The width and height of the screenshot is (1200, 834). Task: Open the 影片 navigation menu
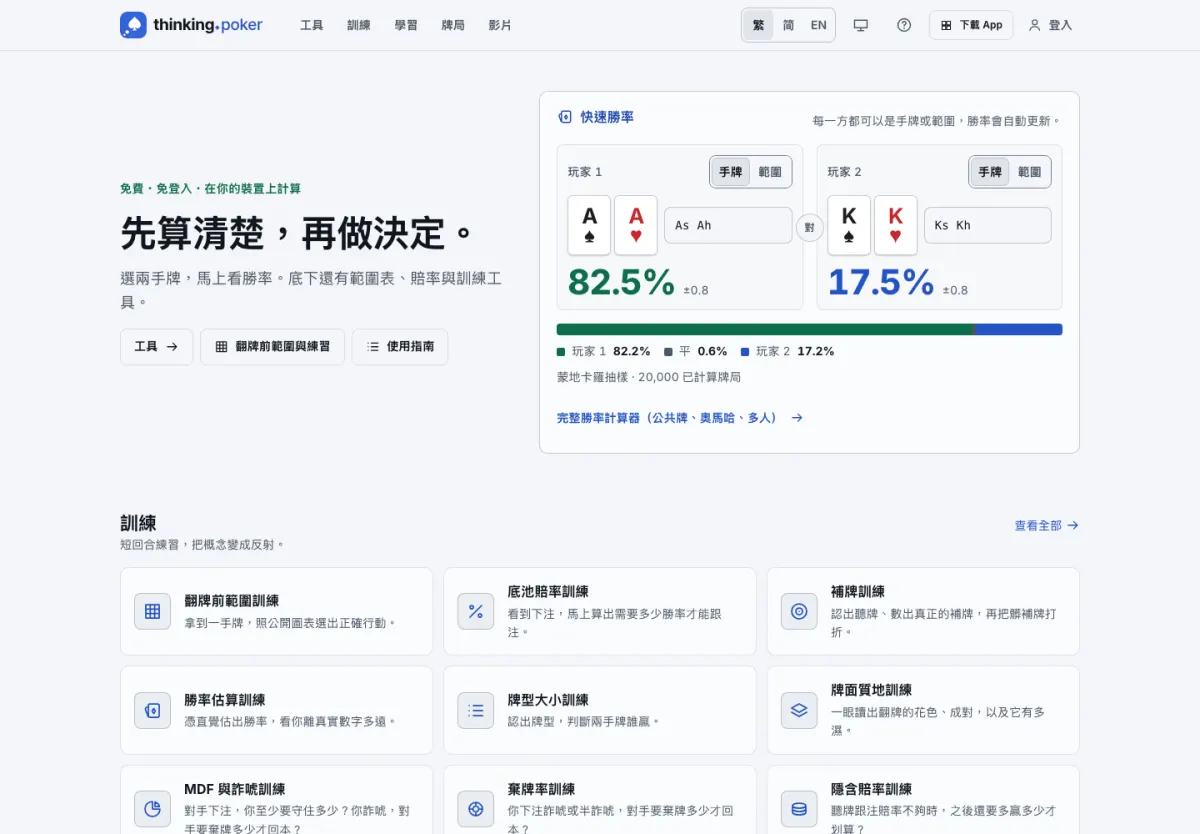(500, 25)
